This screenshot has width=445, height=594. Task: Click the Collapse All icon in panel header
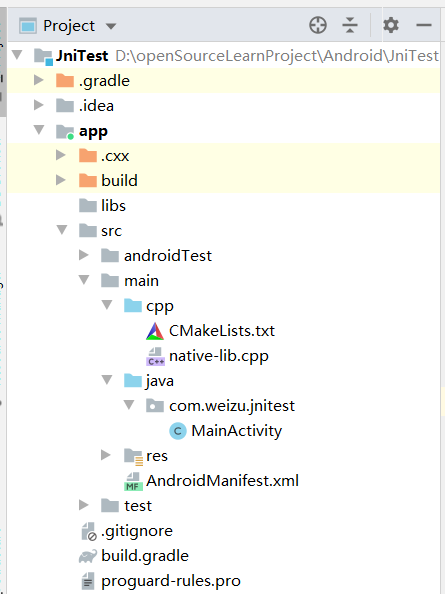pyautogui.click(x=350, y=25)
